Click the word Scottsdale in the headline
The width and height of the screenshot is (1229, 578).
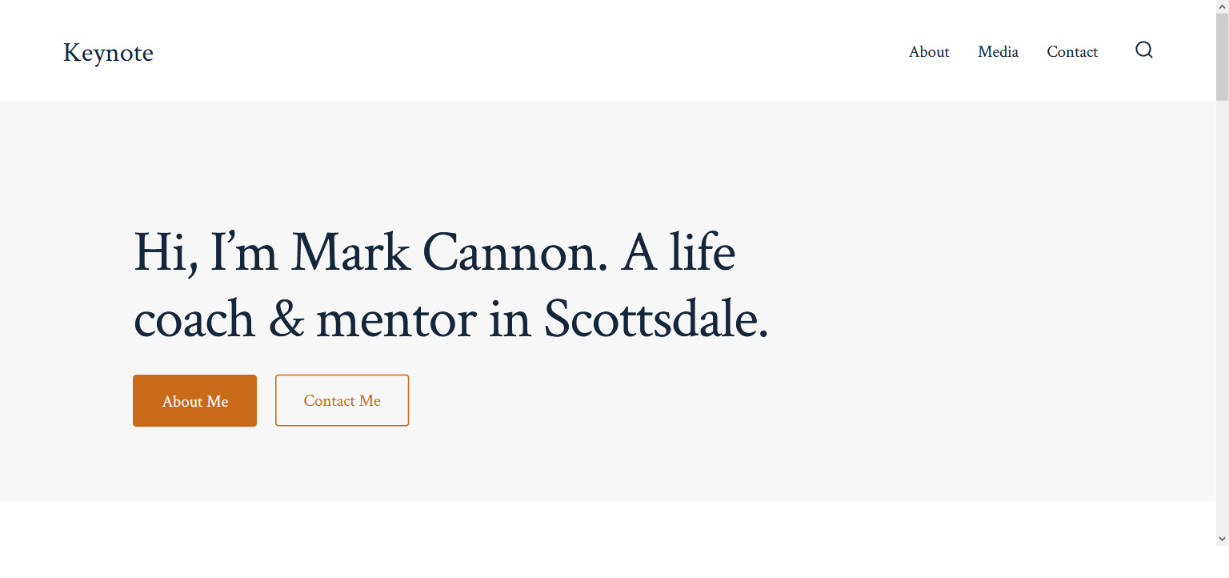[x=656, y=320]
